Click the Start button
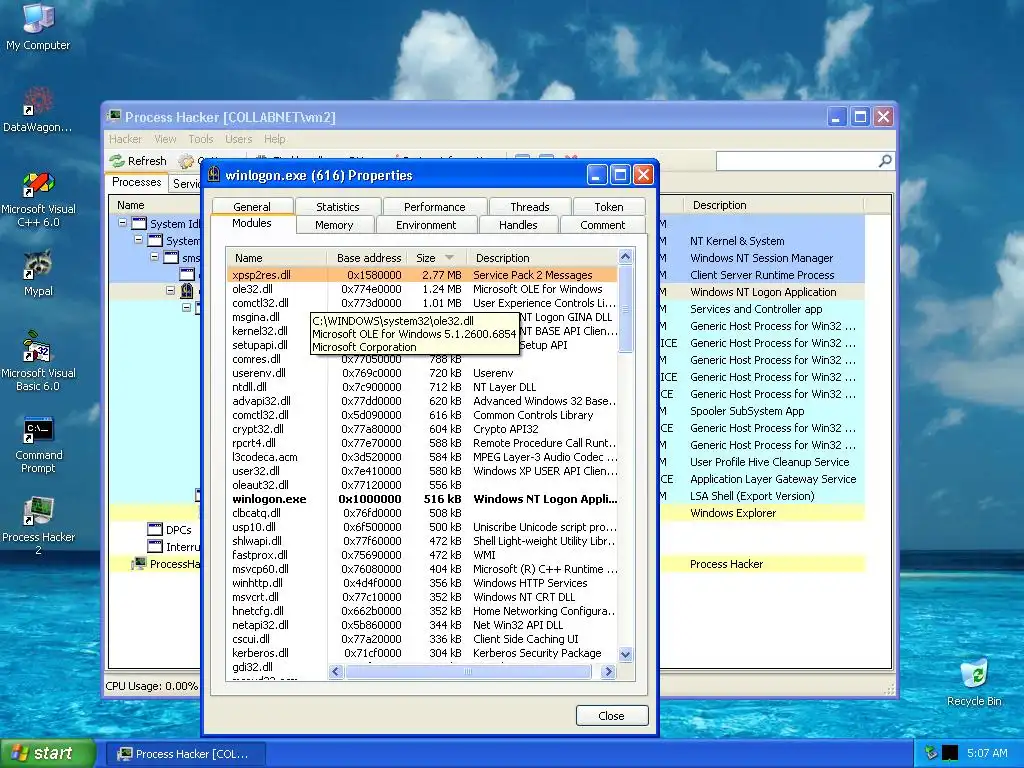 tap(48, 753)
